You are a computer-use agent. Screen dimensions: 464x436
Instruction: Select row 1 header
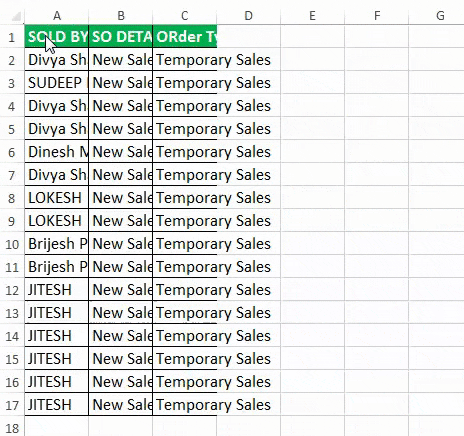(x=12, y=37)
